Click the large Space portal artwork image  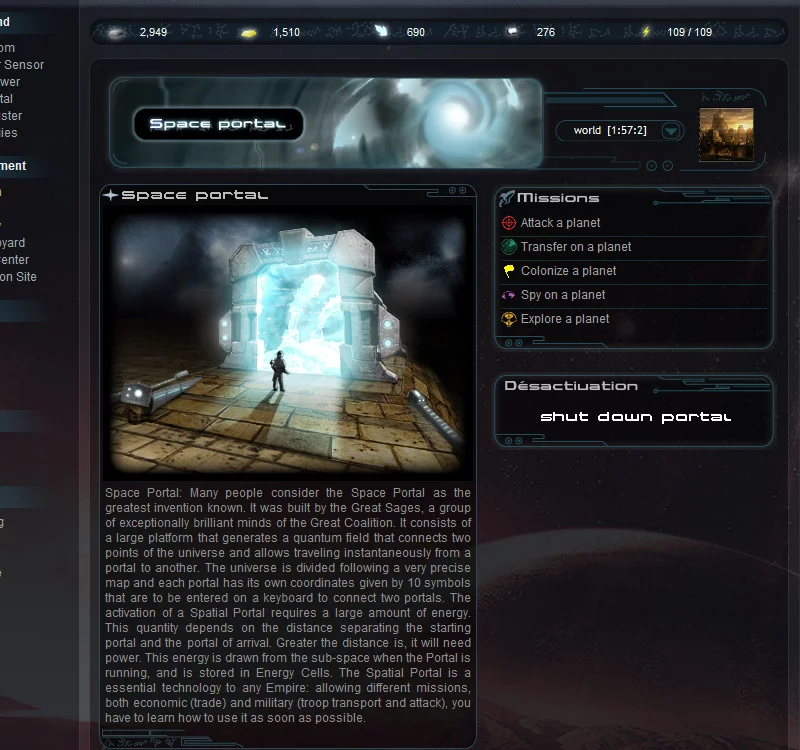click(288, 343)
